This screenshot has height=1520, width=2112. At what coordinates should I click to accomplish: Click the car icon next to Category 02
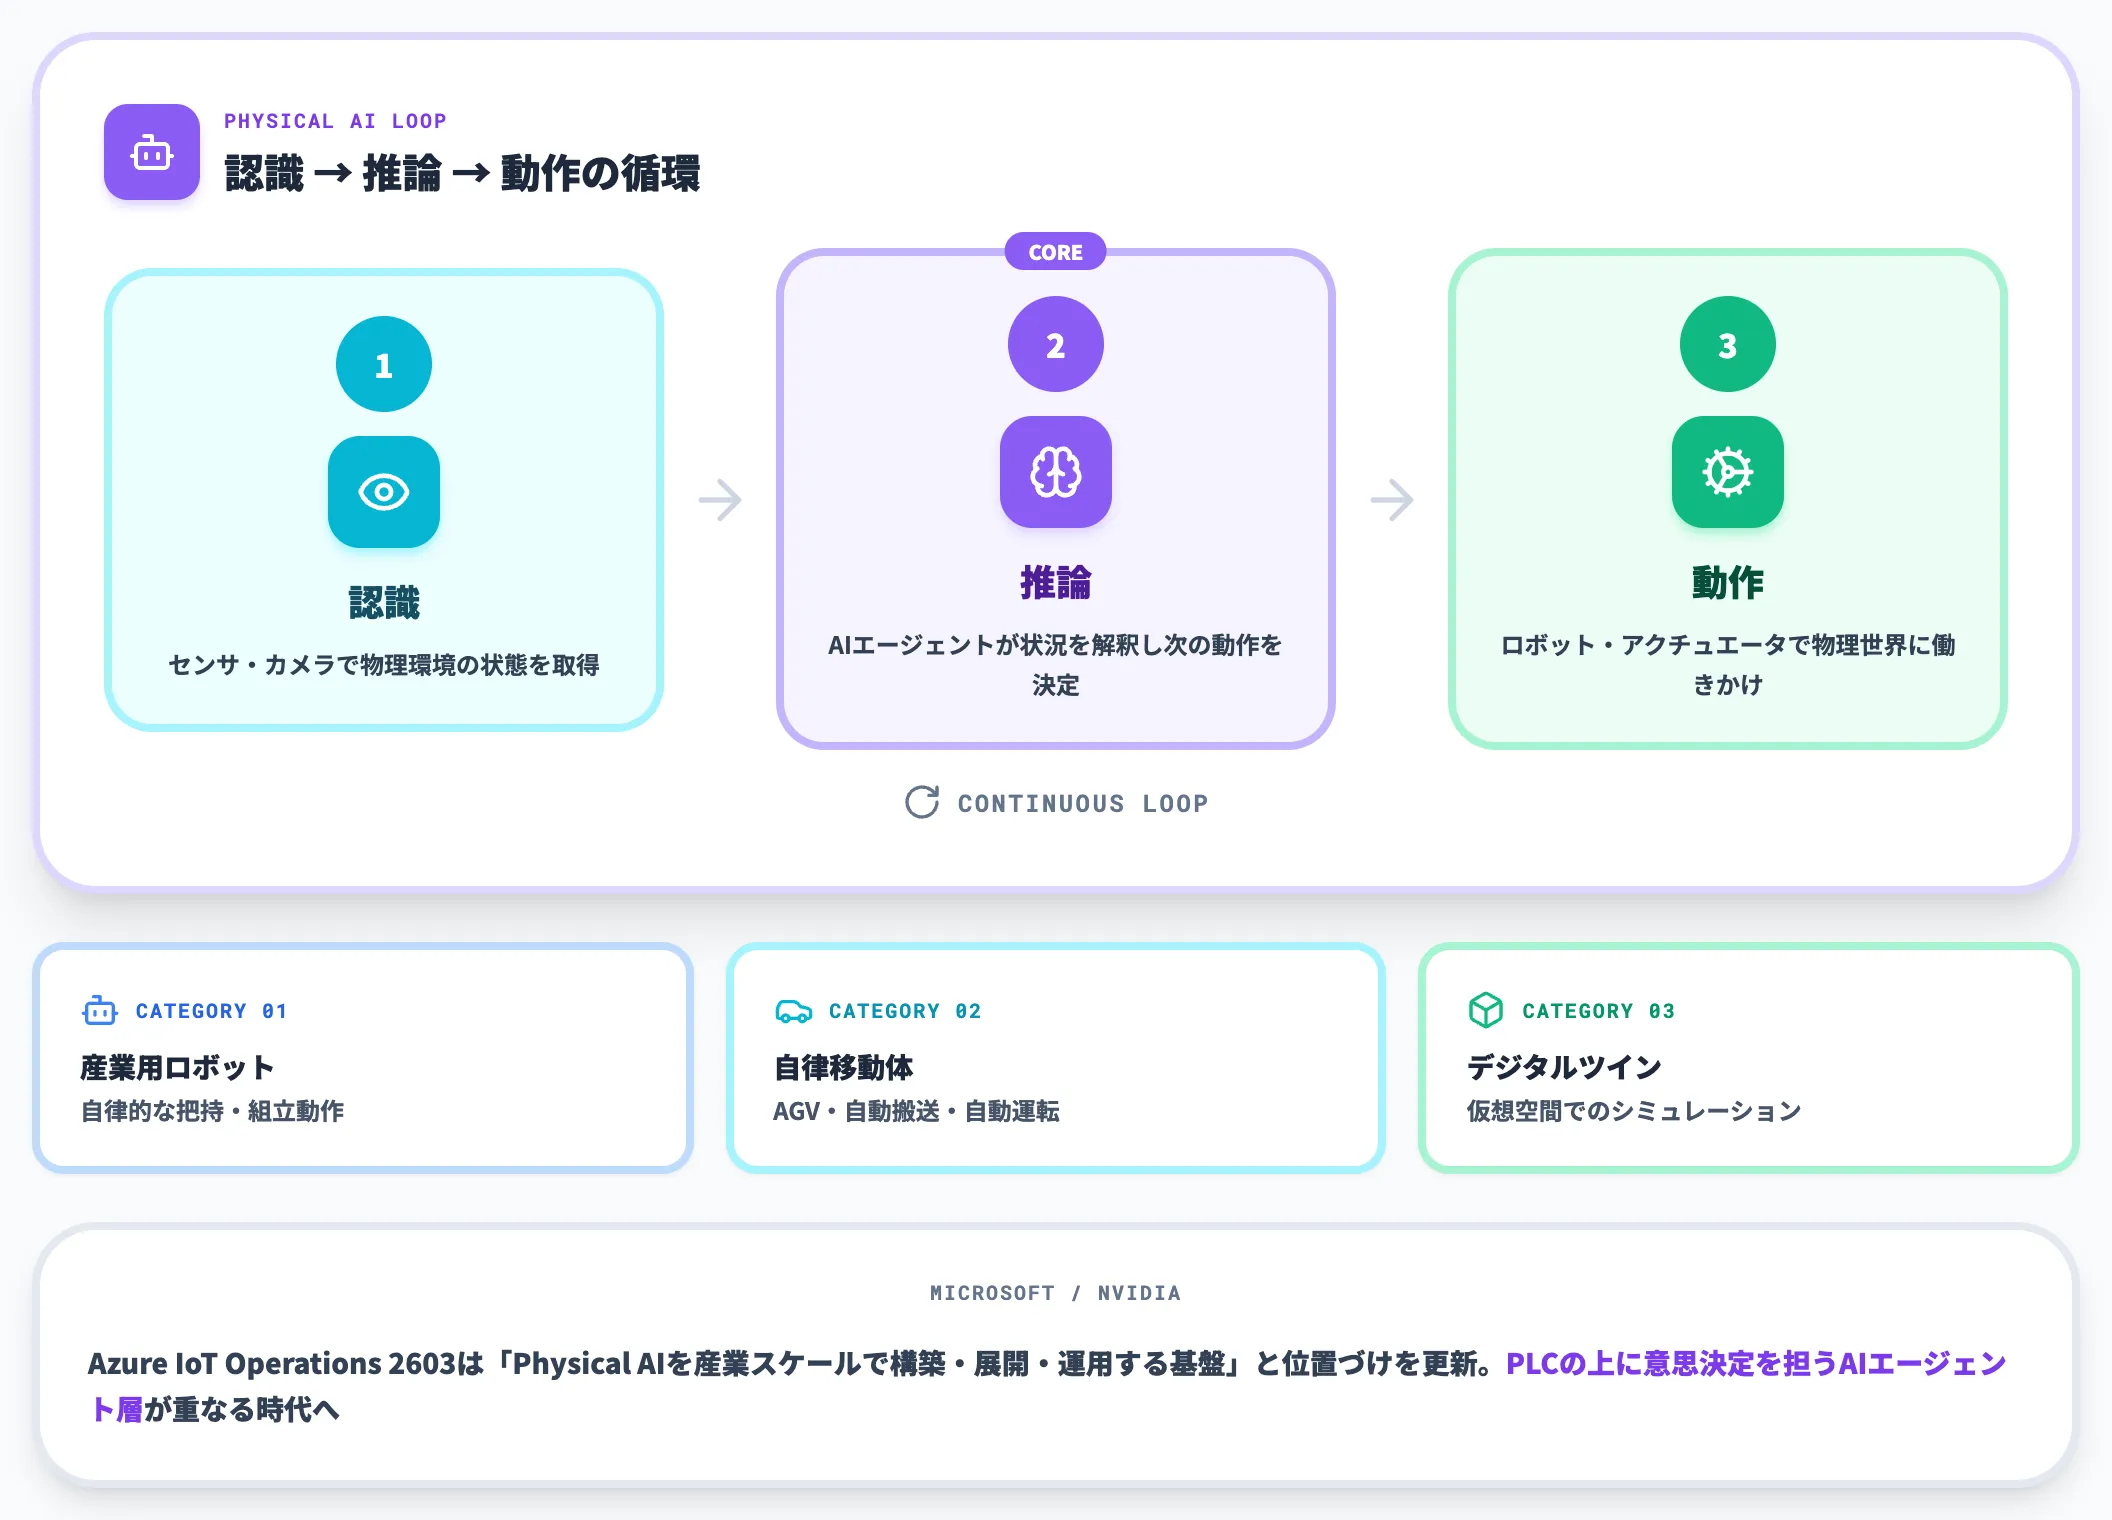793,1011
